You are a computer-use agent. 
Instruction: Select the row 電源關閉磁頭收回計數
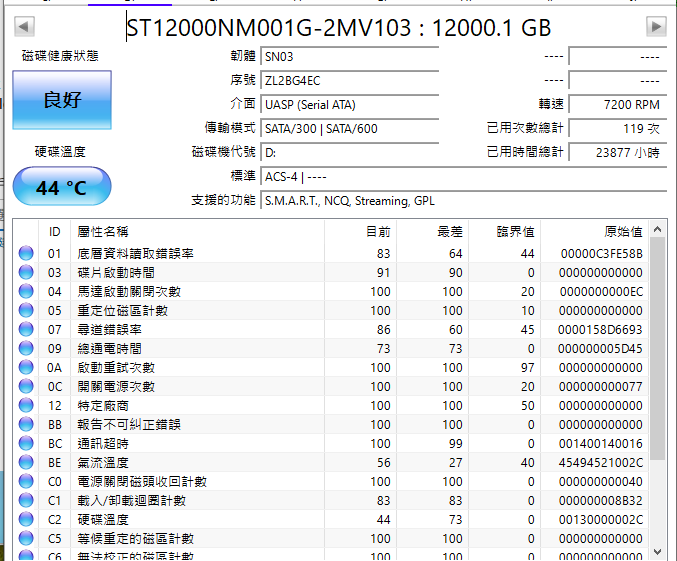tap(331, 481)
